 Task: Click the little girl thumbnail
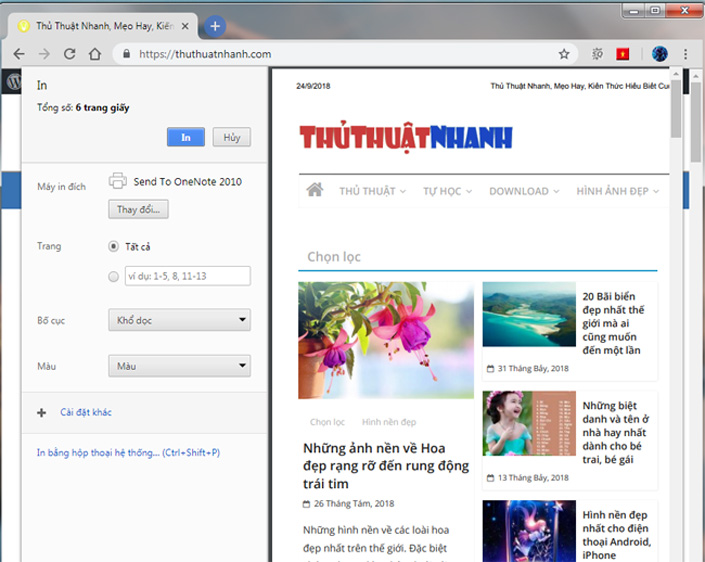coord(529,424)
